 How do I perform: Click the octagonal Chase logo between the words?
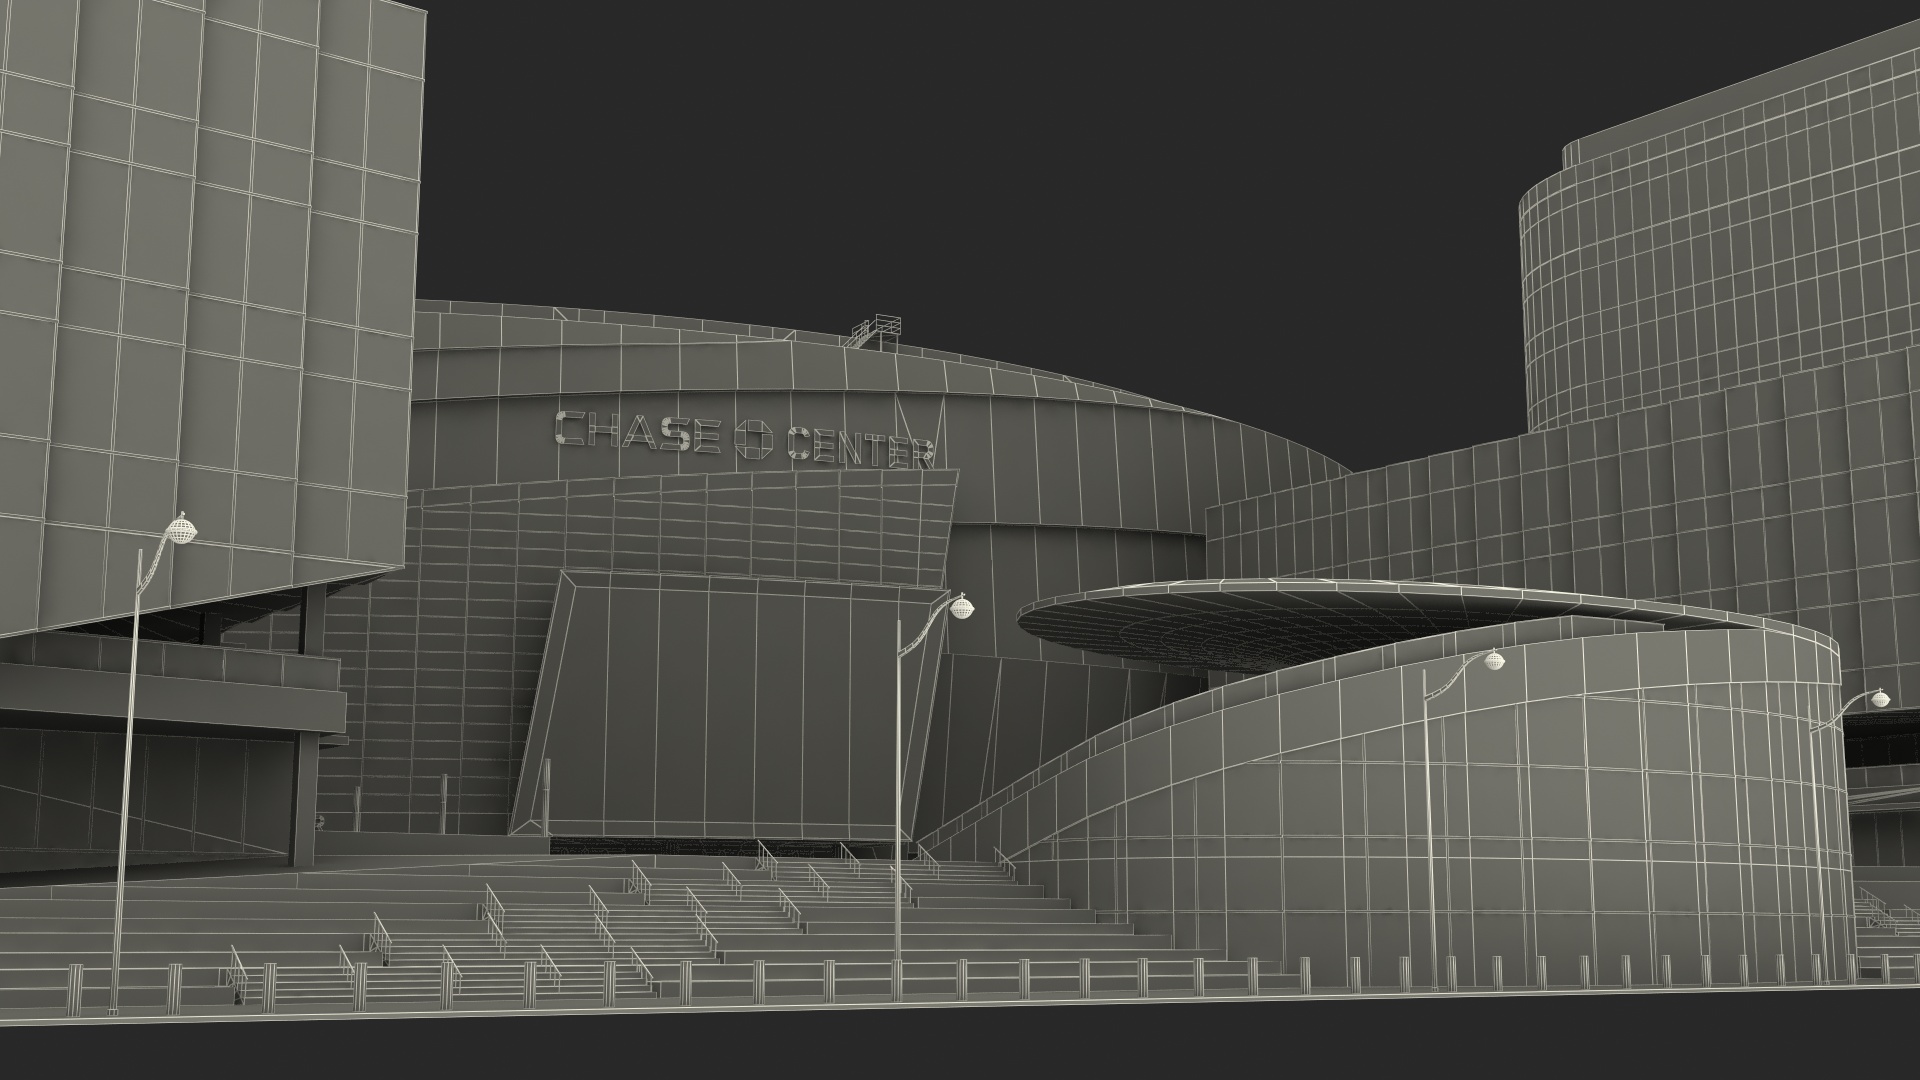tap(754, 440)
